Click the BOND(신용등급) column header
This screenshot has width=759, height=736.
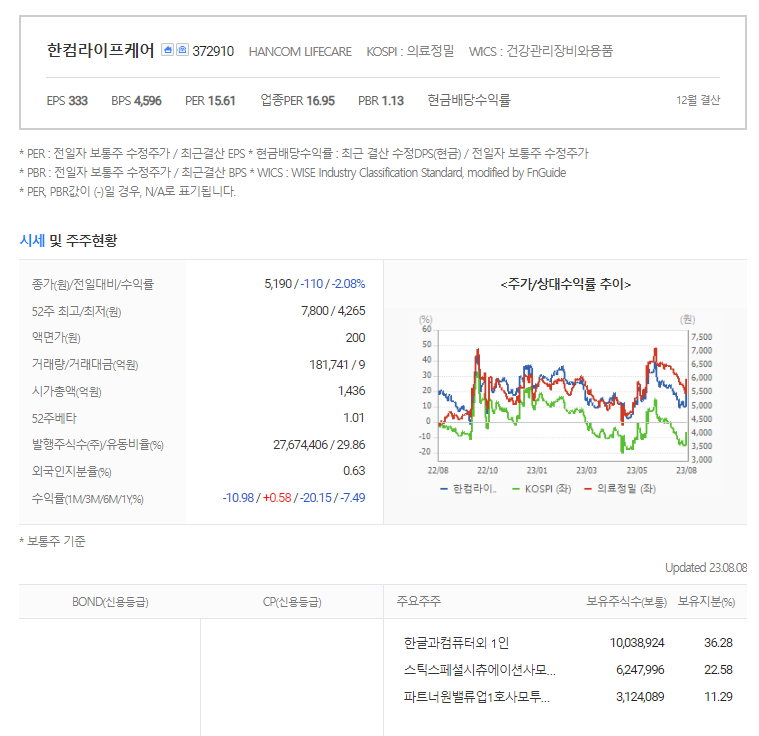pos(110,602)
